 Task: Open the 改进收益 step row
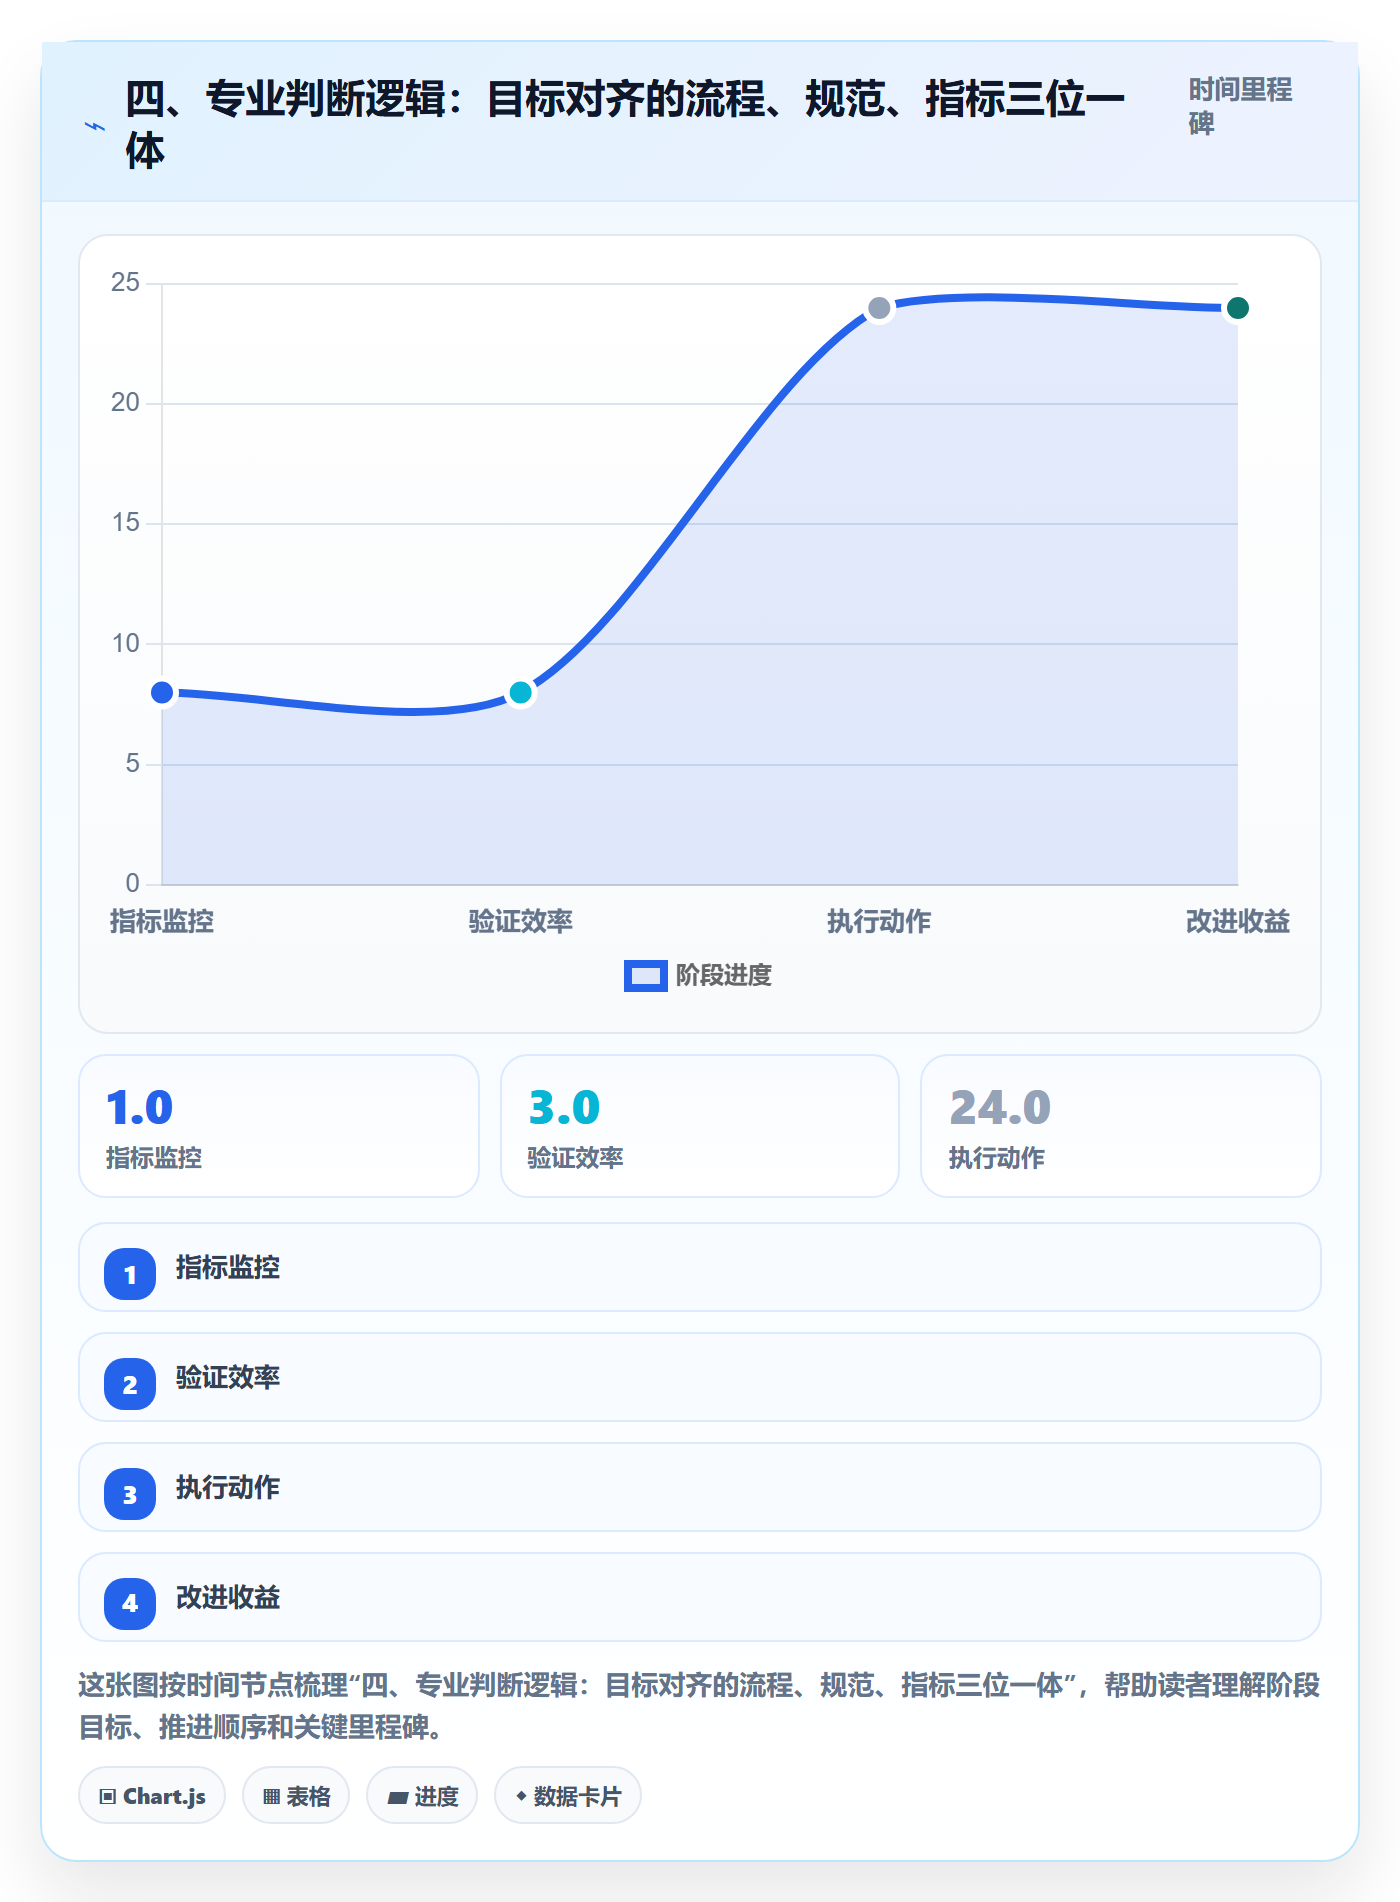point(700,1597)
